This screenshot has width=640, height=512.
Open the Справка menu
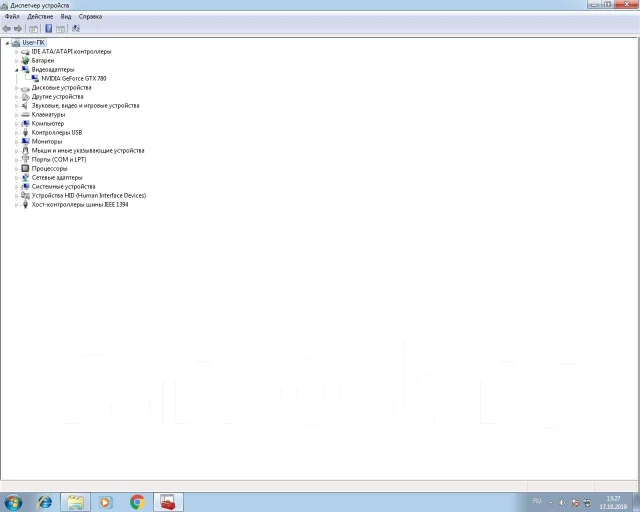[x=90, y=17]
